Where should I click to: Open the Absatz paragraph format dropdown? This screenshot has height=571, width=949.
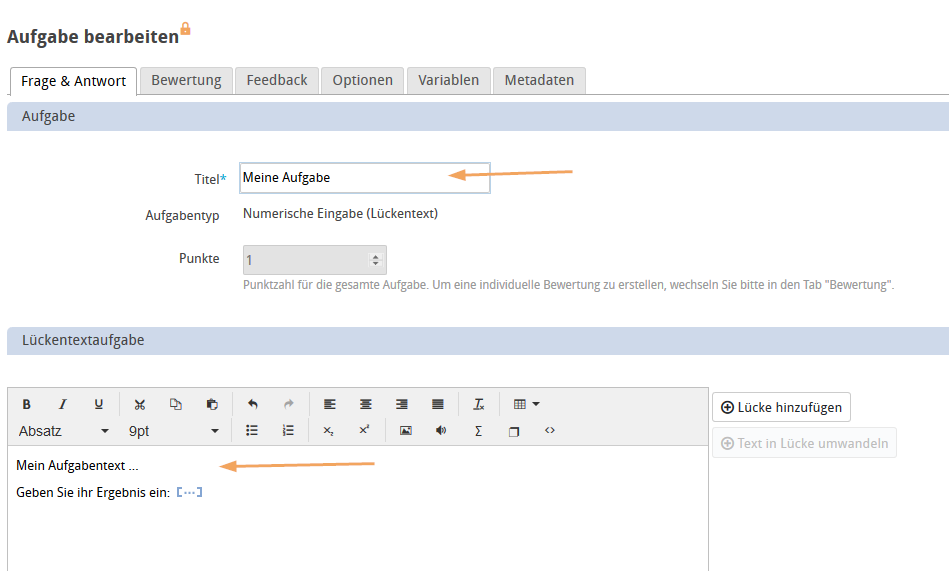64,431
